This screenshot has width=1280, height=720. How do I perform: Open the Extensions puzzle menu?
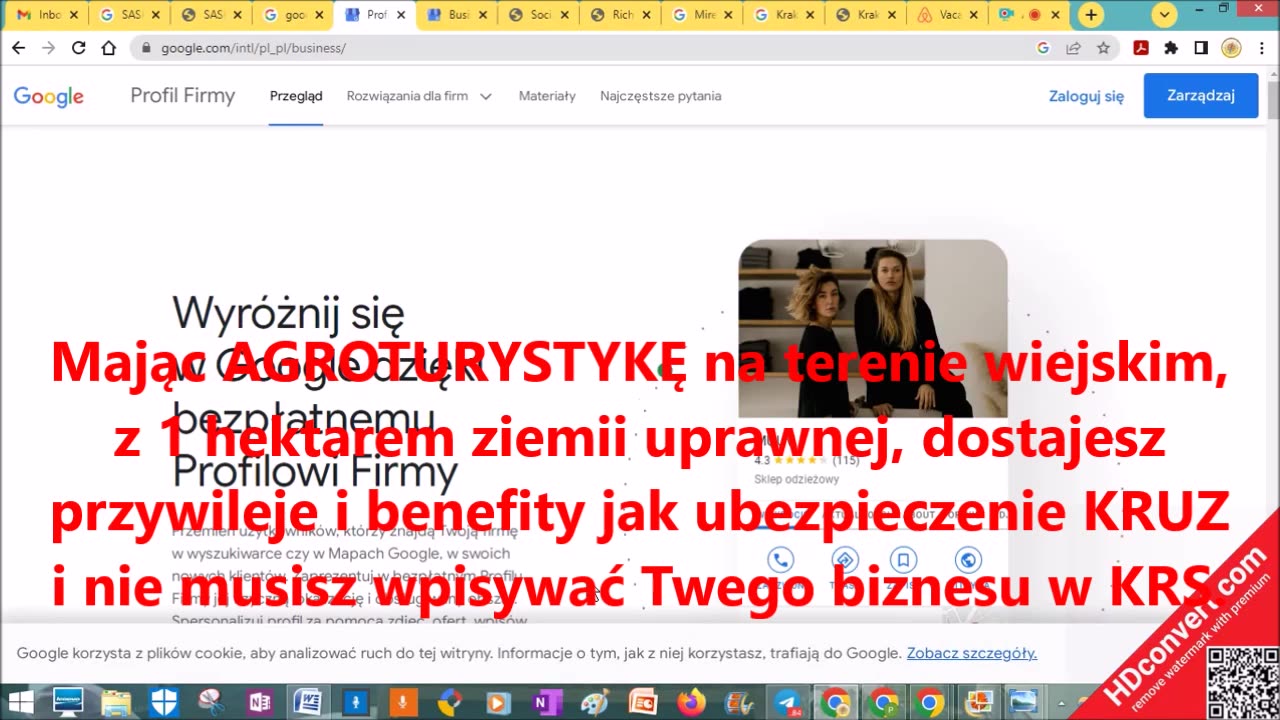pyautogui.click(x=1171, y=48)
